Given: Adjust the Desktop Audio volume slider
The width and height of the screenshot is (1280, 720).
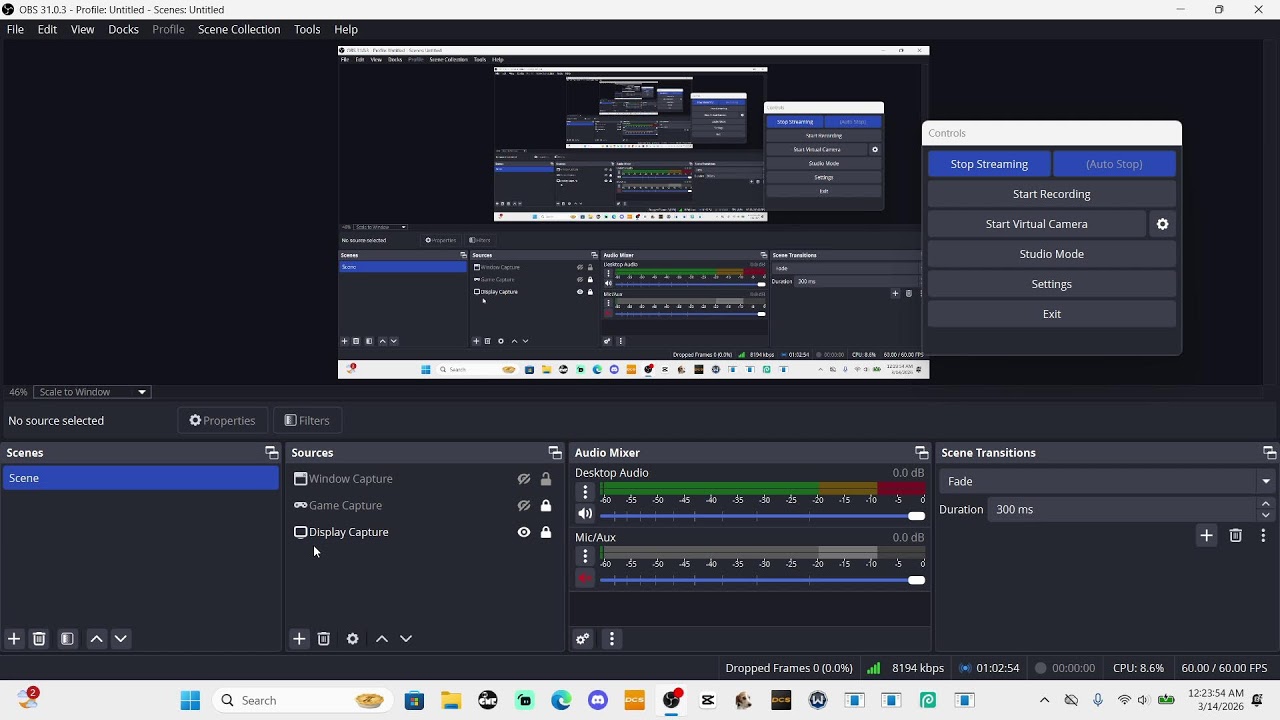Looking at the screenshot, I should 762,516.
